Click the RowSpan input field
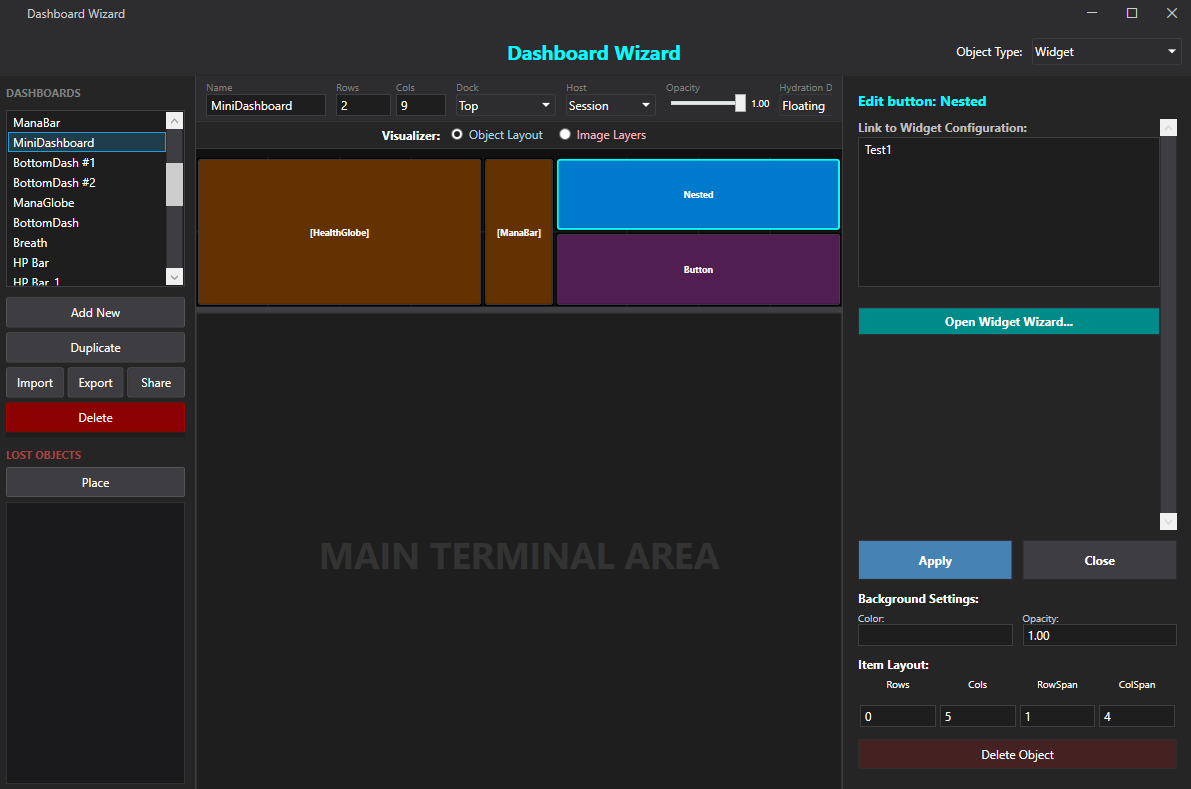1191x789 pixels. point(1057,716)
